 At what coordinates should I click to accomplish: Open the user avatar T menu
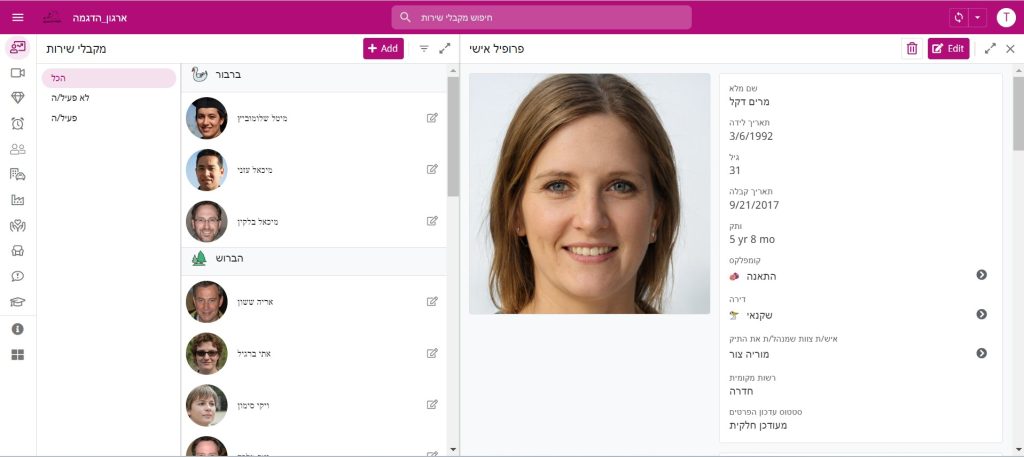1006,18
